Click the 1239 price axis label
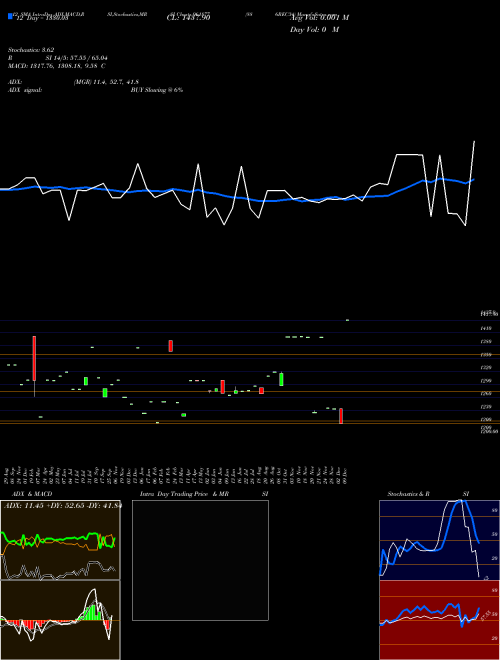 pyautogui.click(x=486, y=407)
